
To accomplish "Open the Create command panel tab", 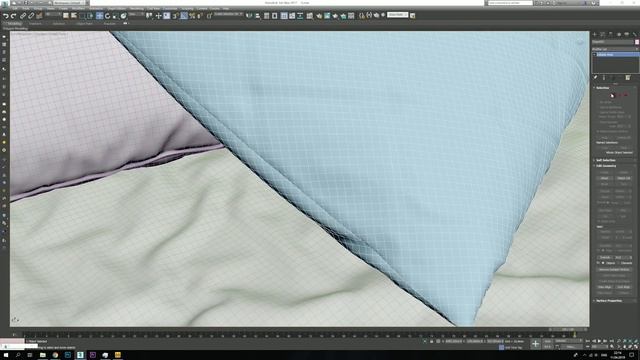I will click(x=595, y=34).
